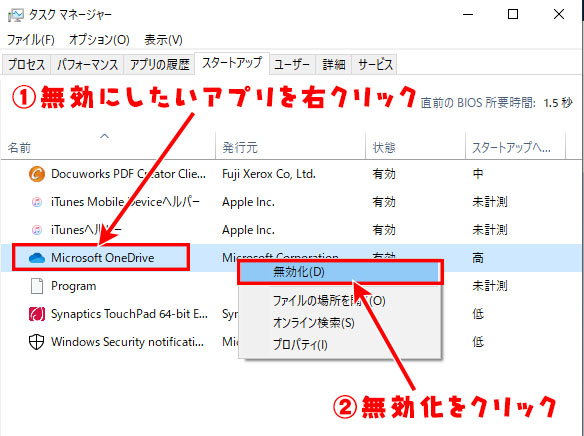Click Apple Inc. in iTunes Mobile Device row
The height and width of the screenshot is (436, 584).
coord(248,202)
